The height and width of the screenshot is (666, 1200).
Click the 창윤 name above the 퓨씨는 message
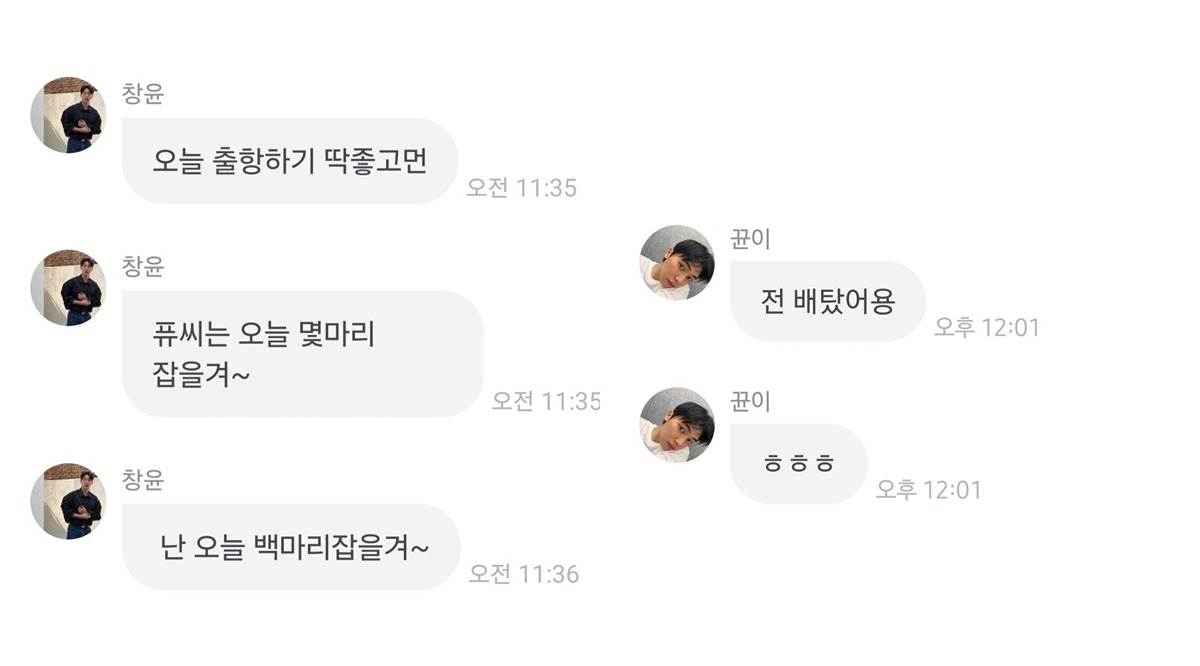(143, 267)
